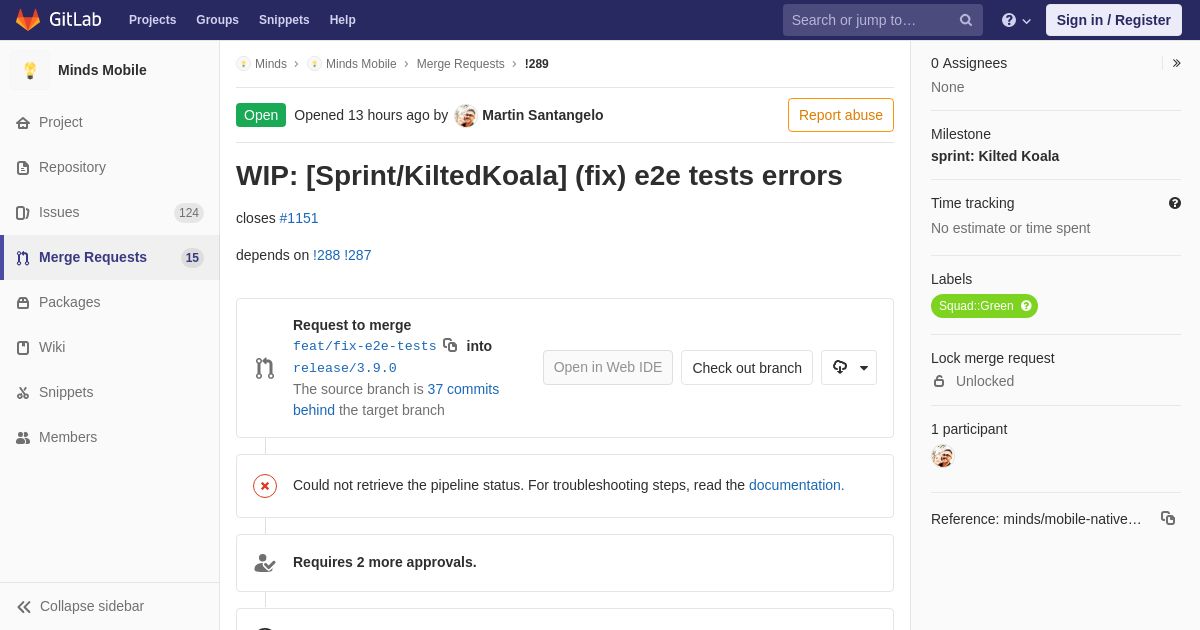Click the Wiki book icon
1200x630 pixels.
click(x=23, y=348)
